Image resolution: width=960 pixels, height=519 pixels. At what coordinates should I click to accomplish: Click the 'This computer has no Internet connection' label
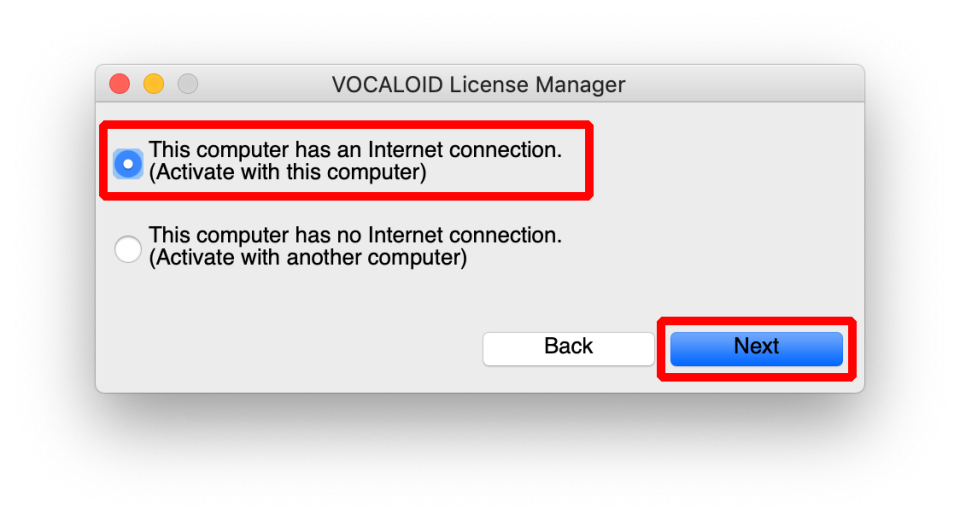pyautogui.click(x=355, y=236)
